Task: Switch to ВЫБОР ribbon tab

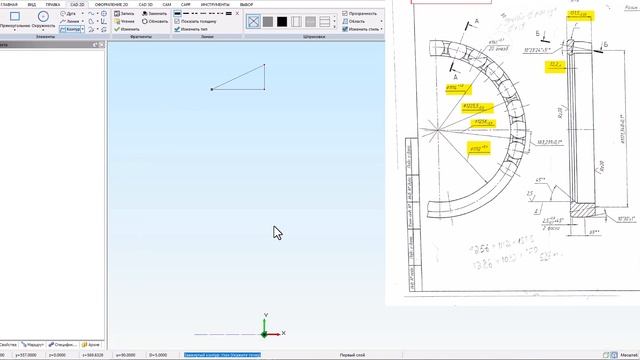Action: click(246, 4)
